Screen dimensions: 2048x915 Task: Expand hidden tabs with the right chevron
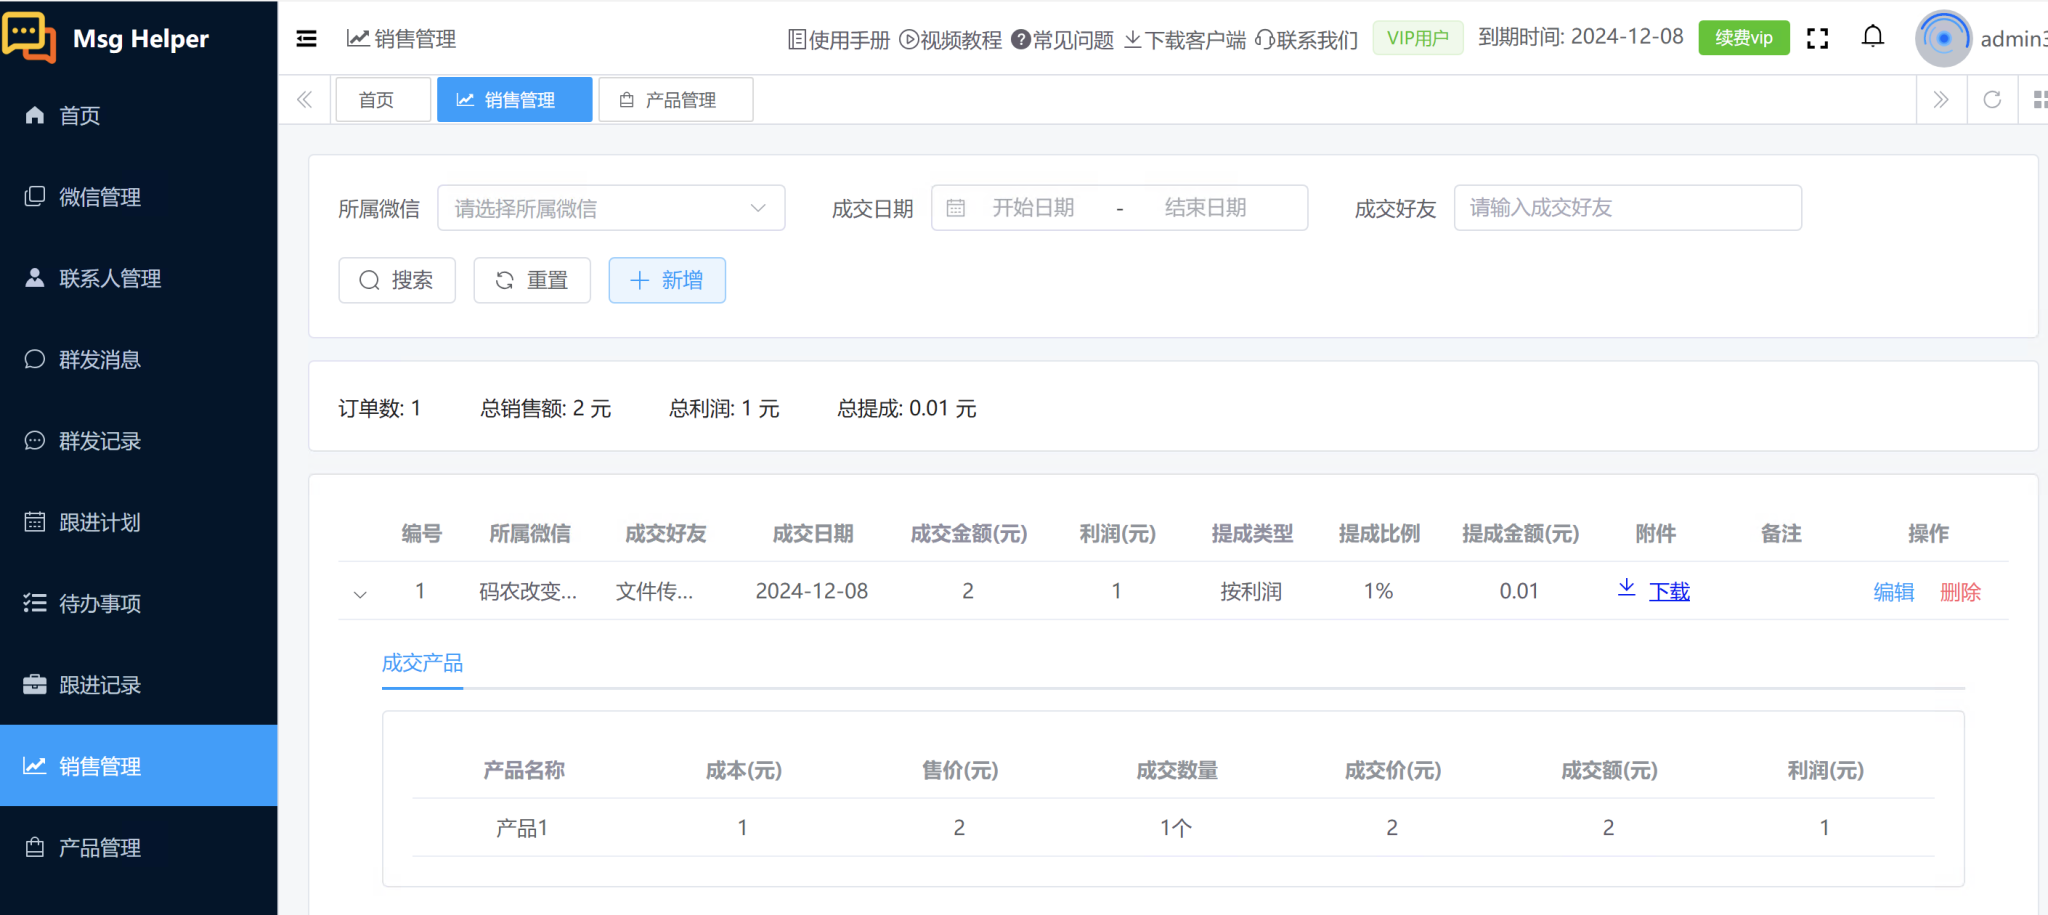pyautogui.click(x=1941, y=99)
